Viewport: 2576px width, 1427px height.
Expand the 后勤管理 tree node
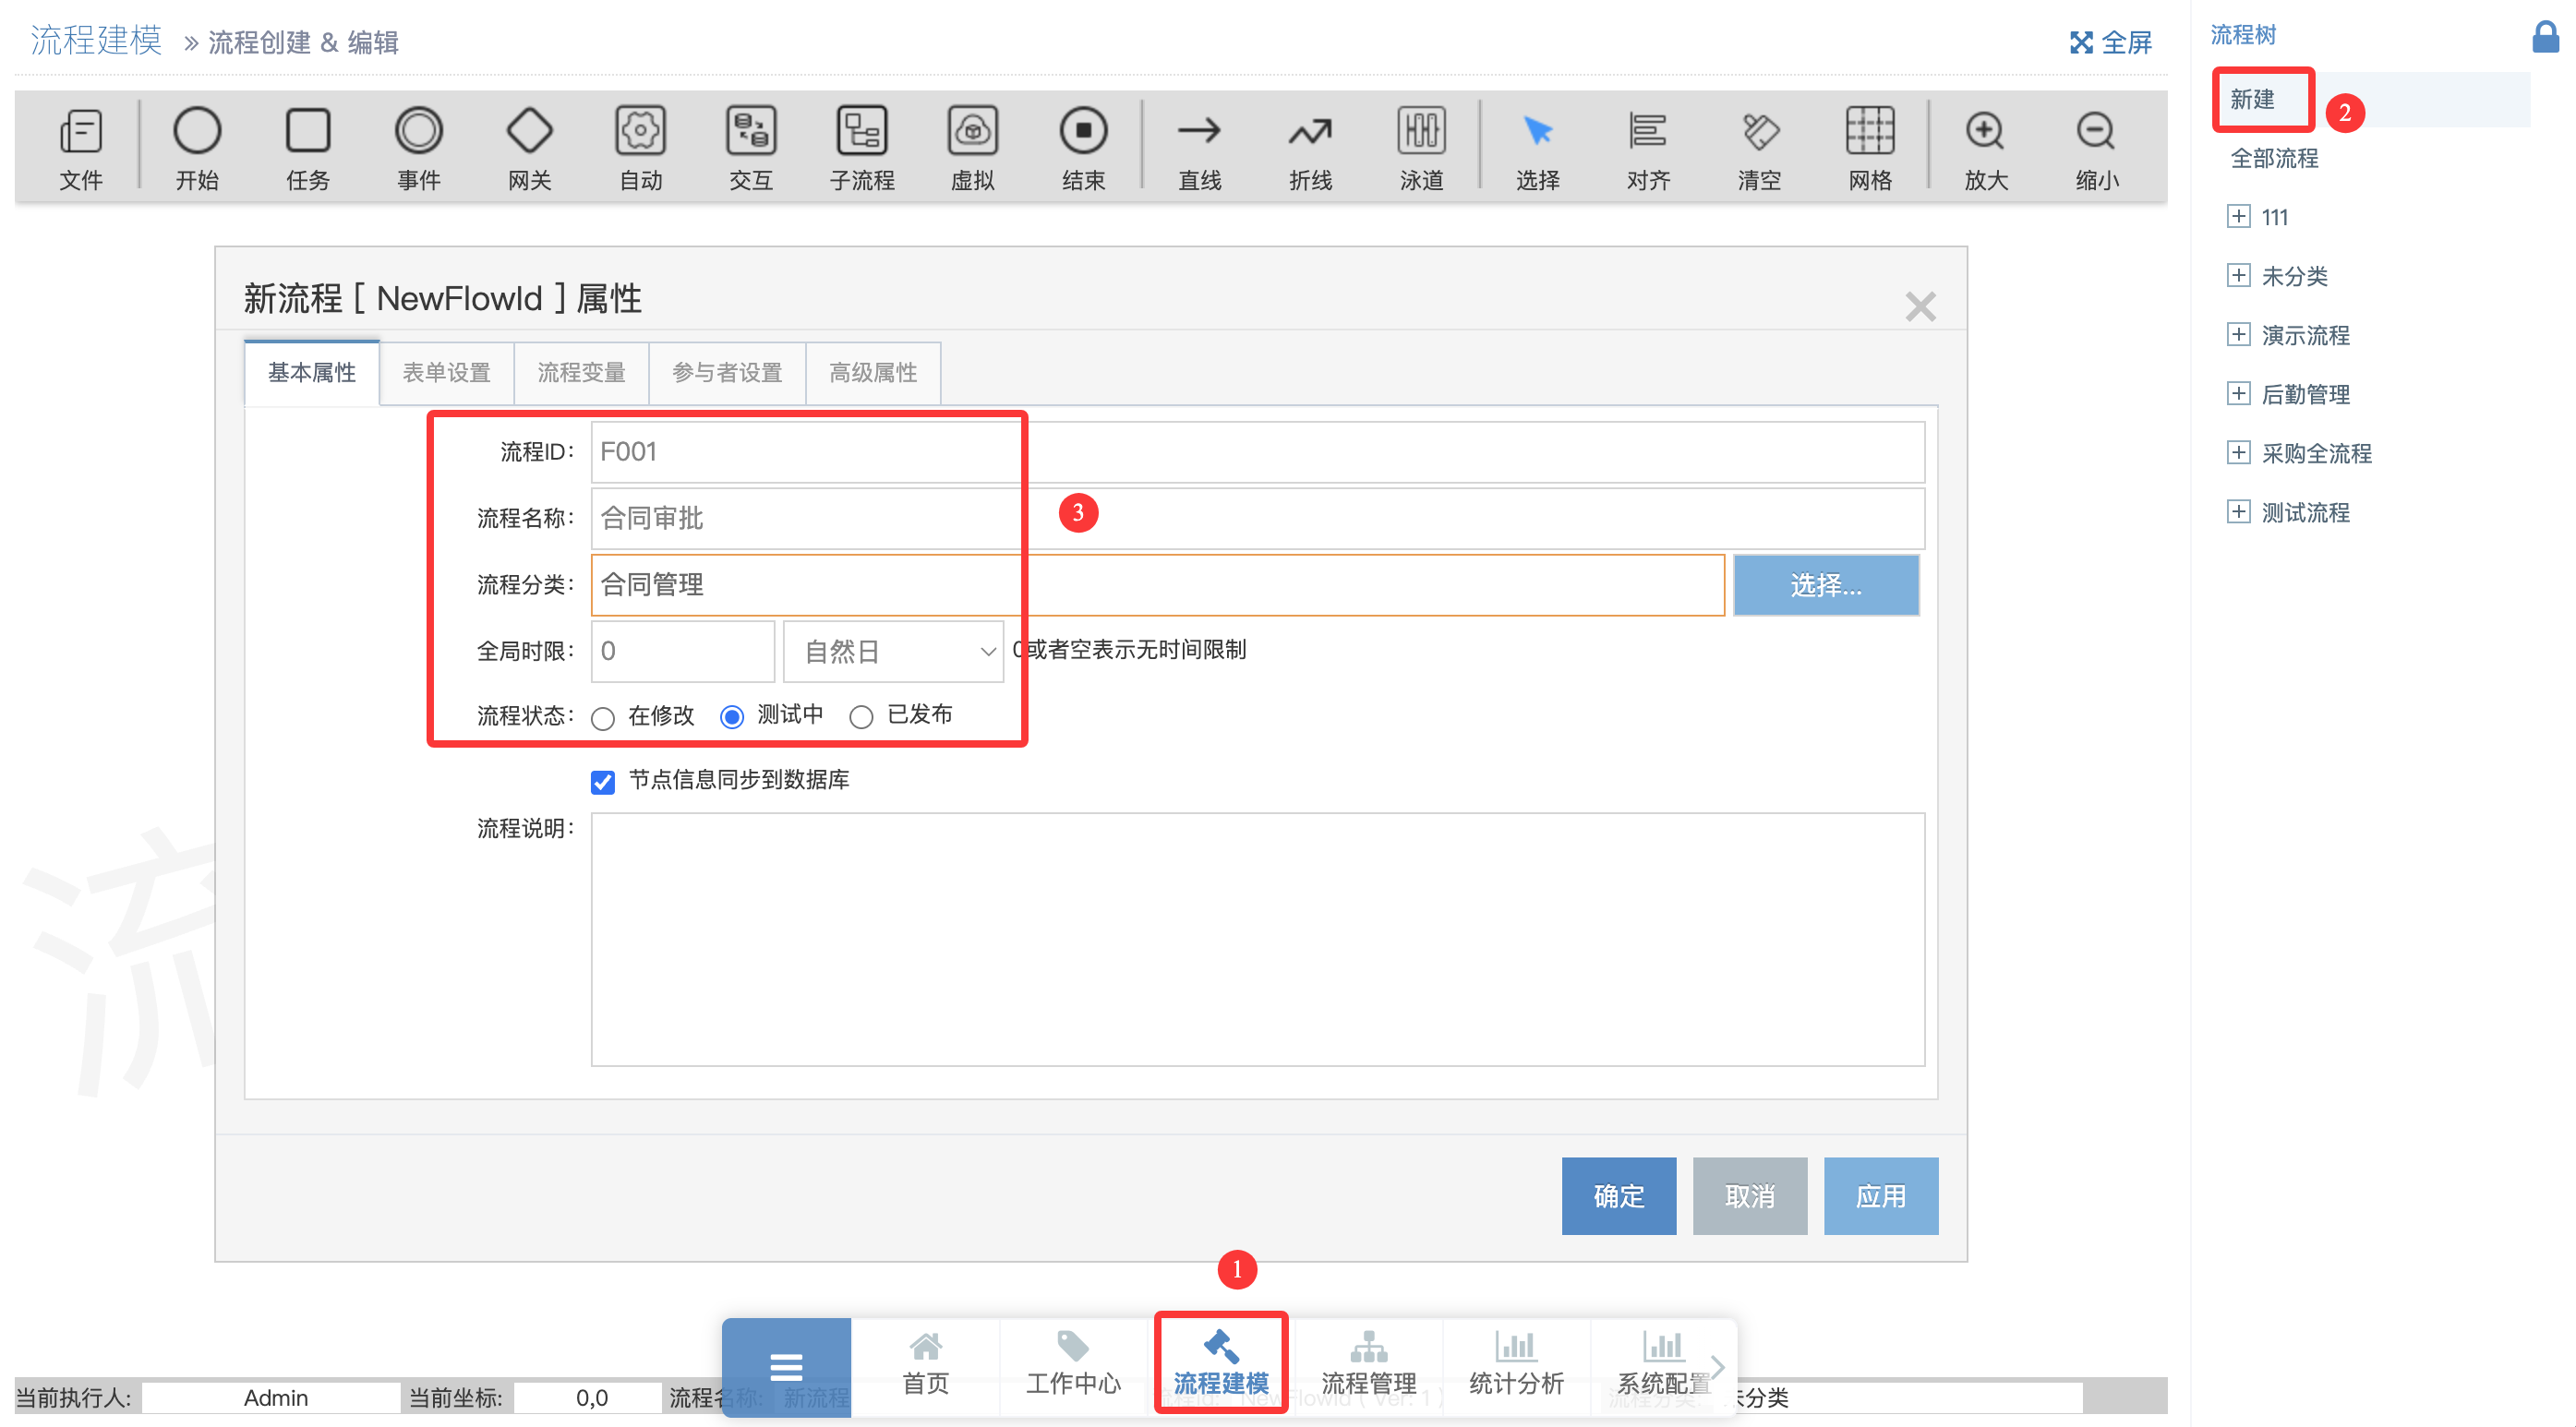2238,393
